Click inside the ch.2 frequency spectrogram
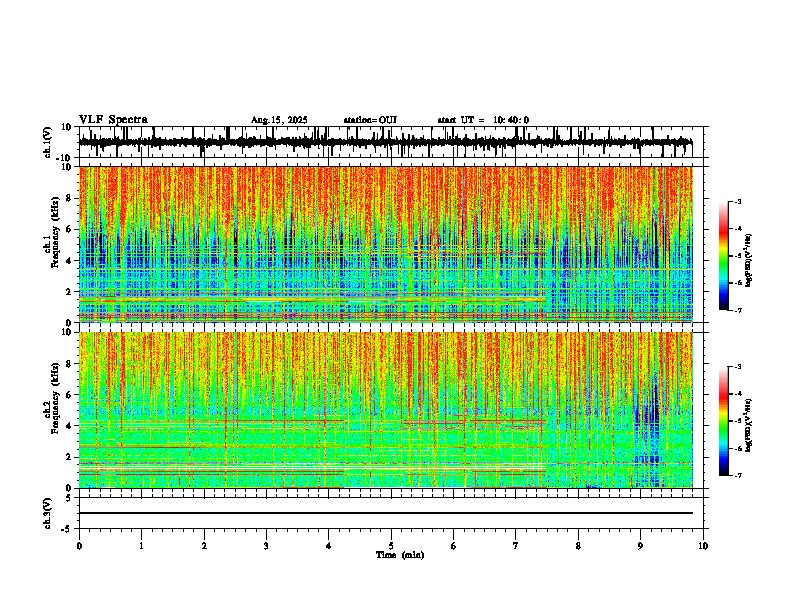 [386, 410]
